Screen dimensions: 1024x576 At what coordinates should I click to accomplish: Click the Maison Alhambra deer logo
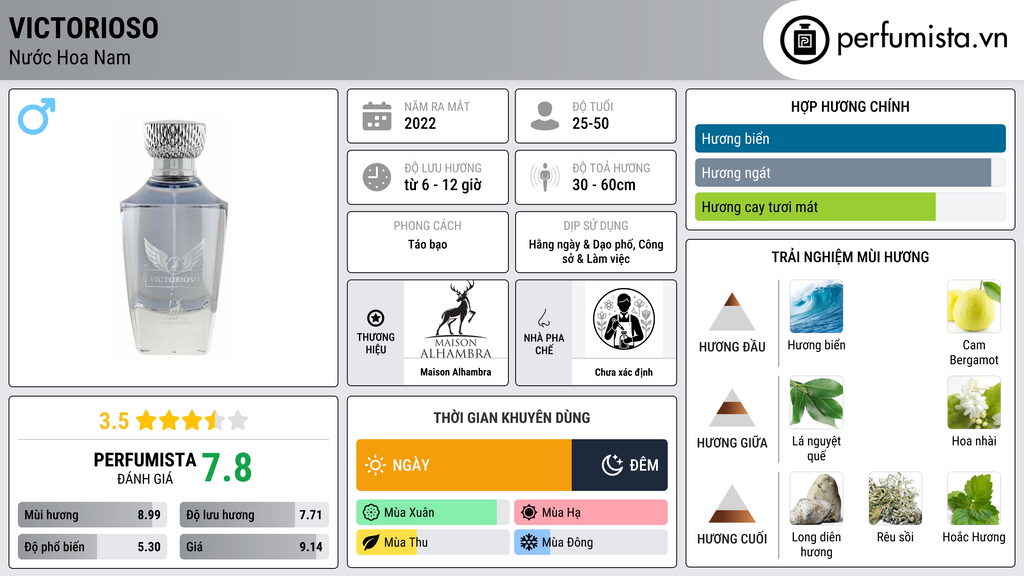pos(456,320)
